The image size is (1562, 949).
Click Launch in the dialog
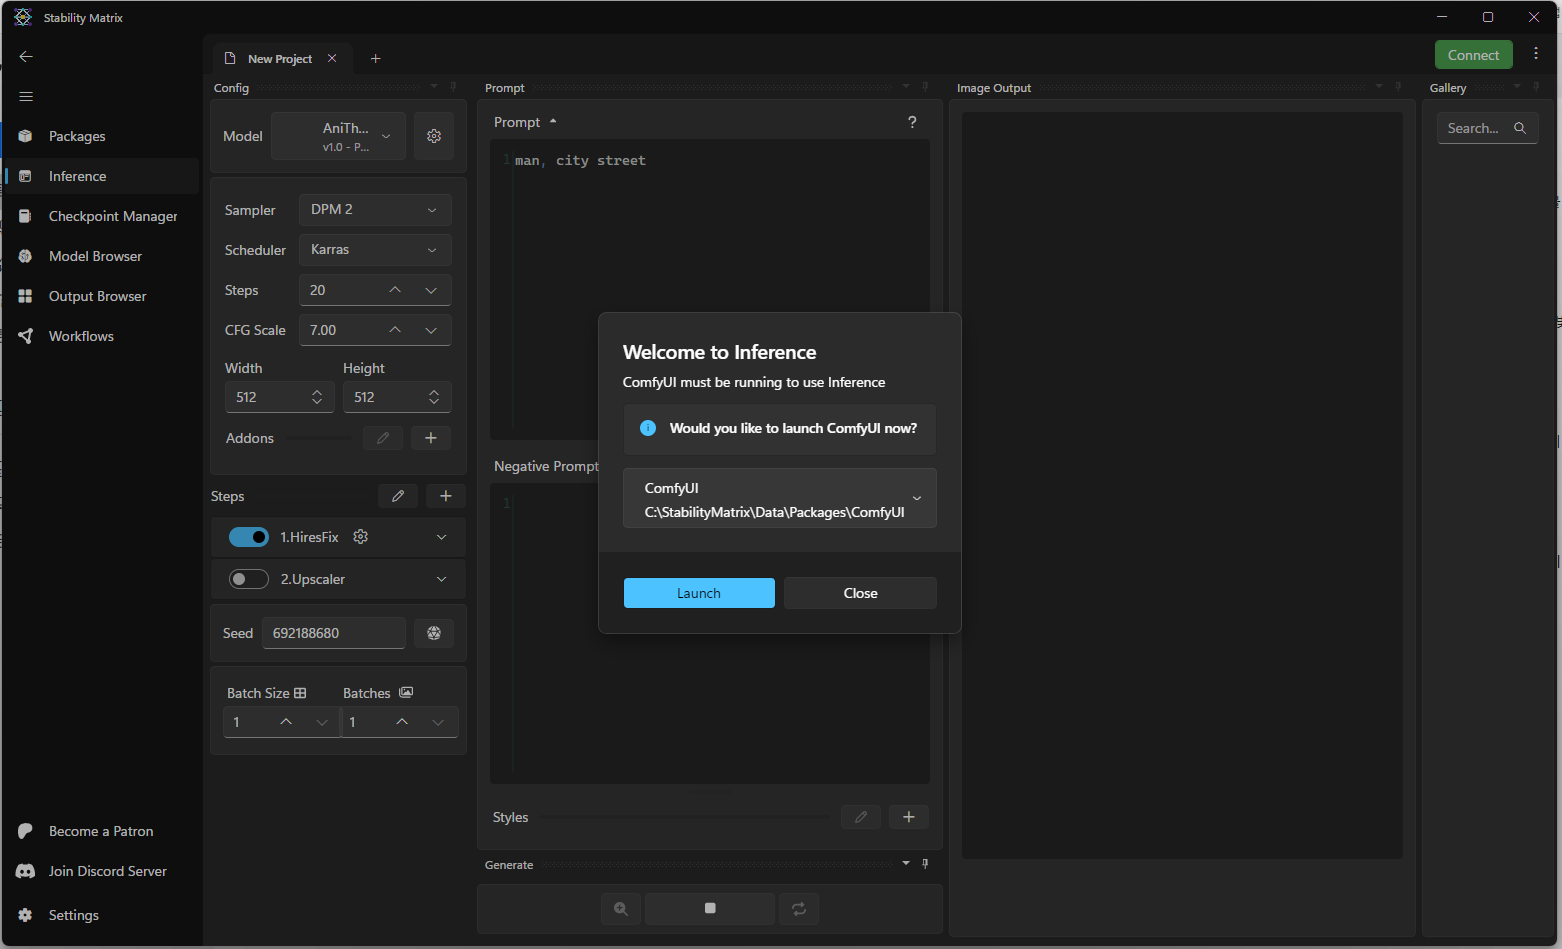[x=699, y=593]
